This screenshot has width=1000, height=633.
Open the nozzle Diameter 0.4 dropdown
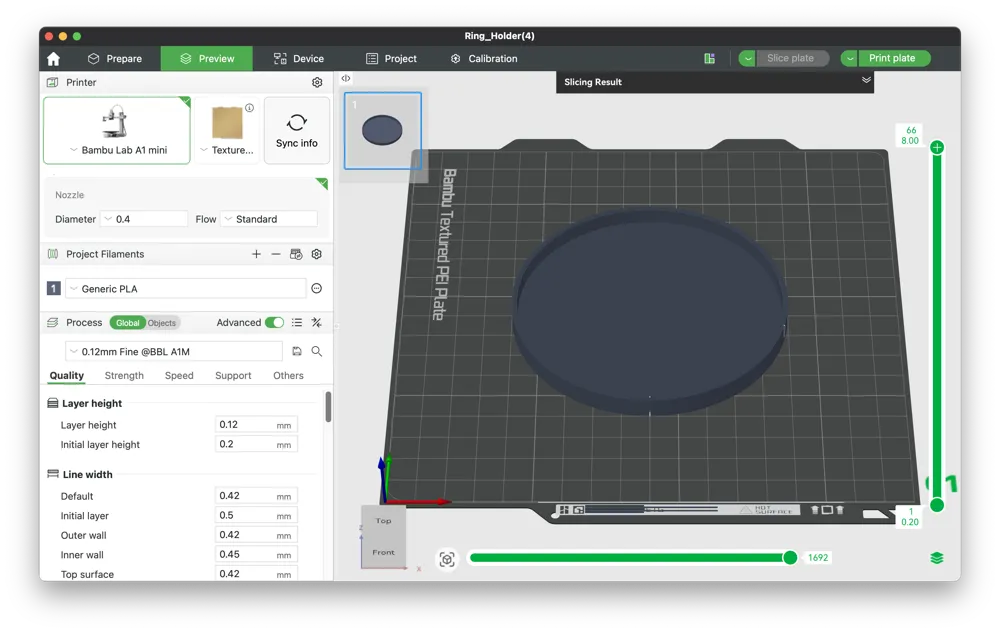tap(144, 219)
